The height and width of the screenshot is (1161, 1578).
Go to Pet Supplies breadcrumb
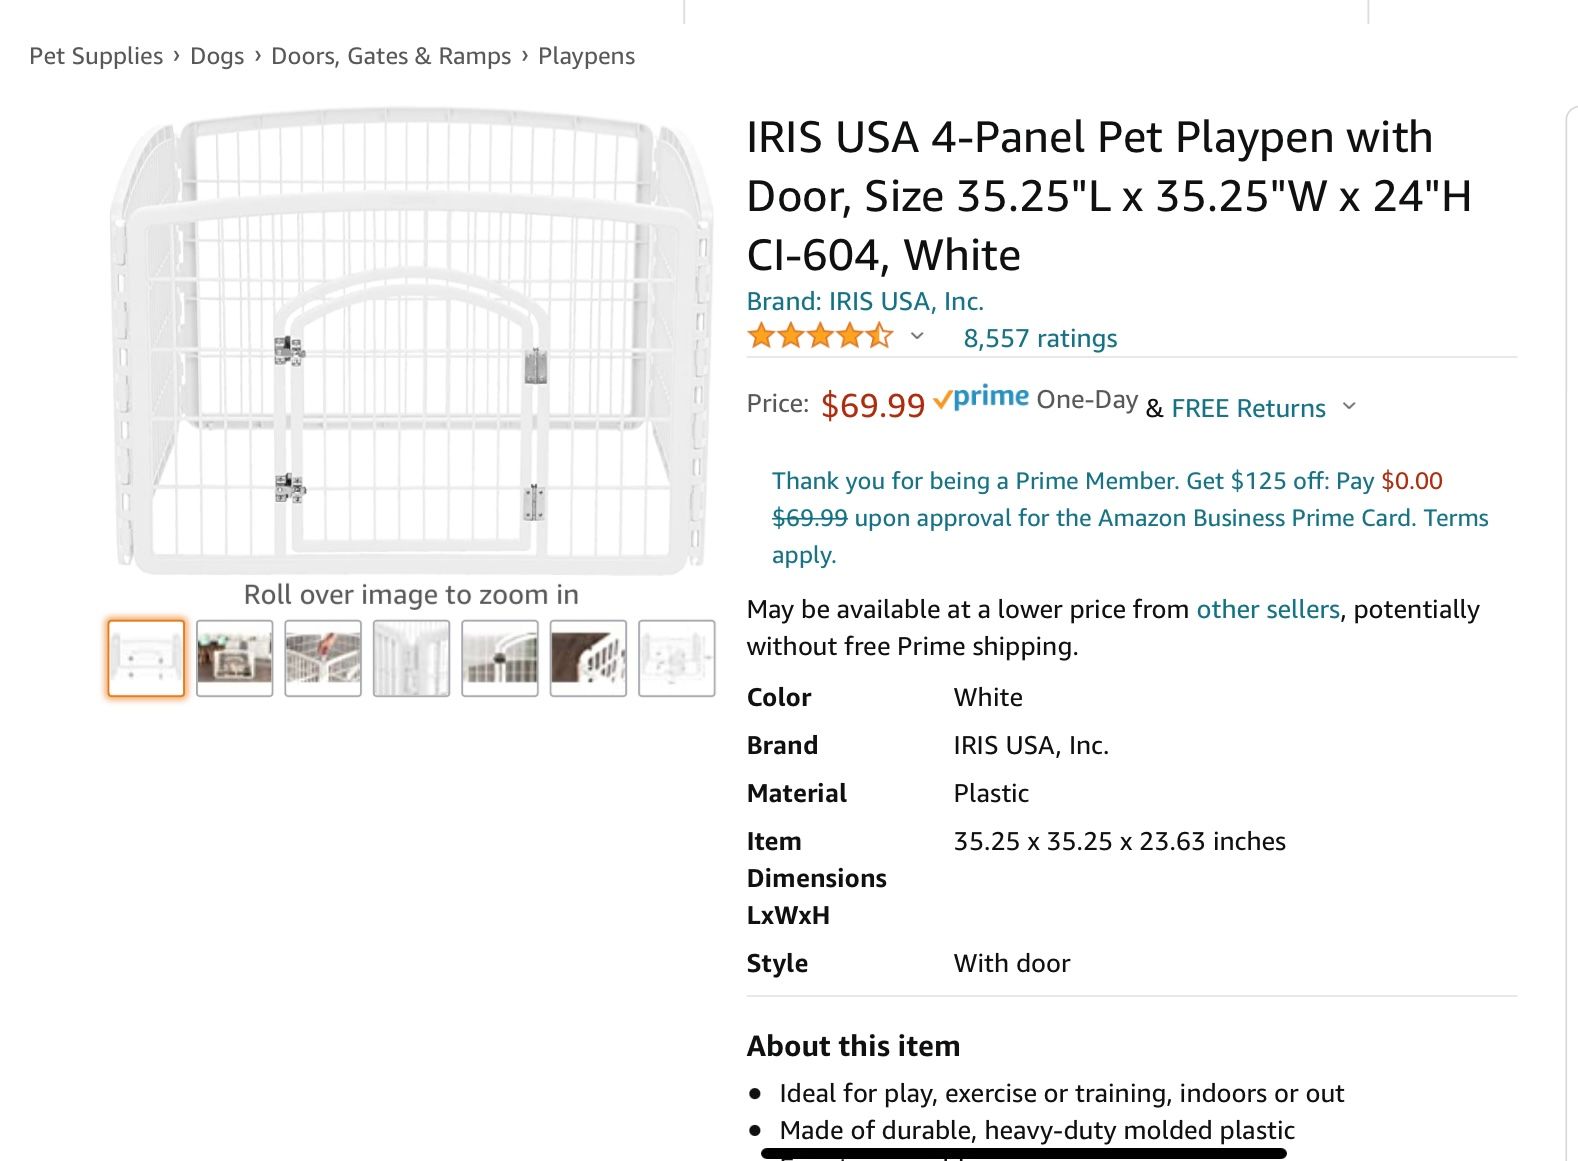(96, 56)
